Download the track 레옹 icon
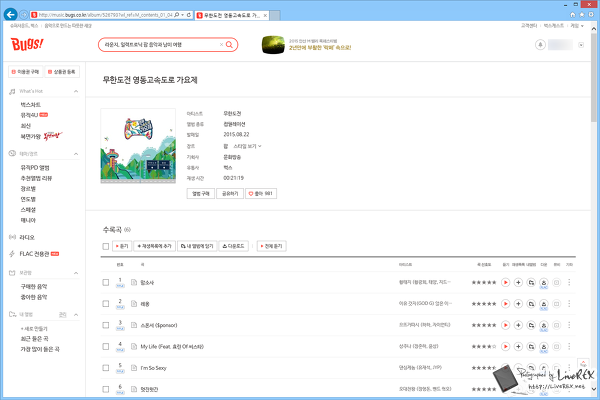This screenshot has width=600, height=400. click(x=544, y=304)
